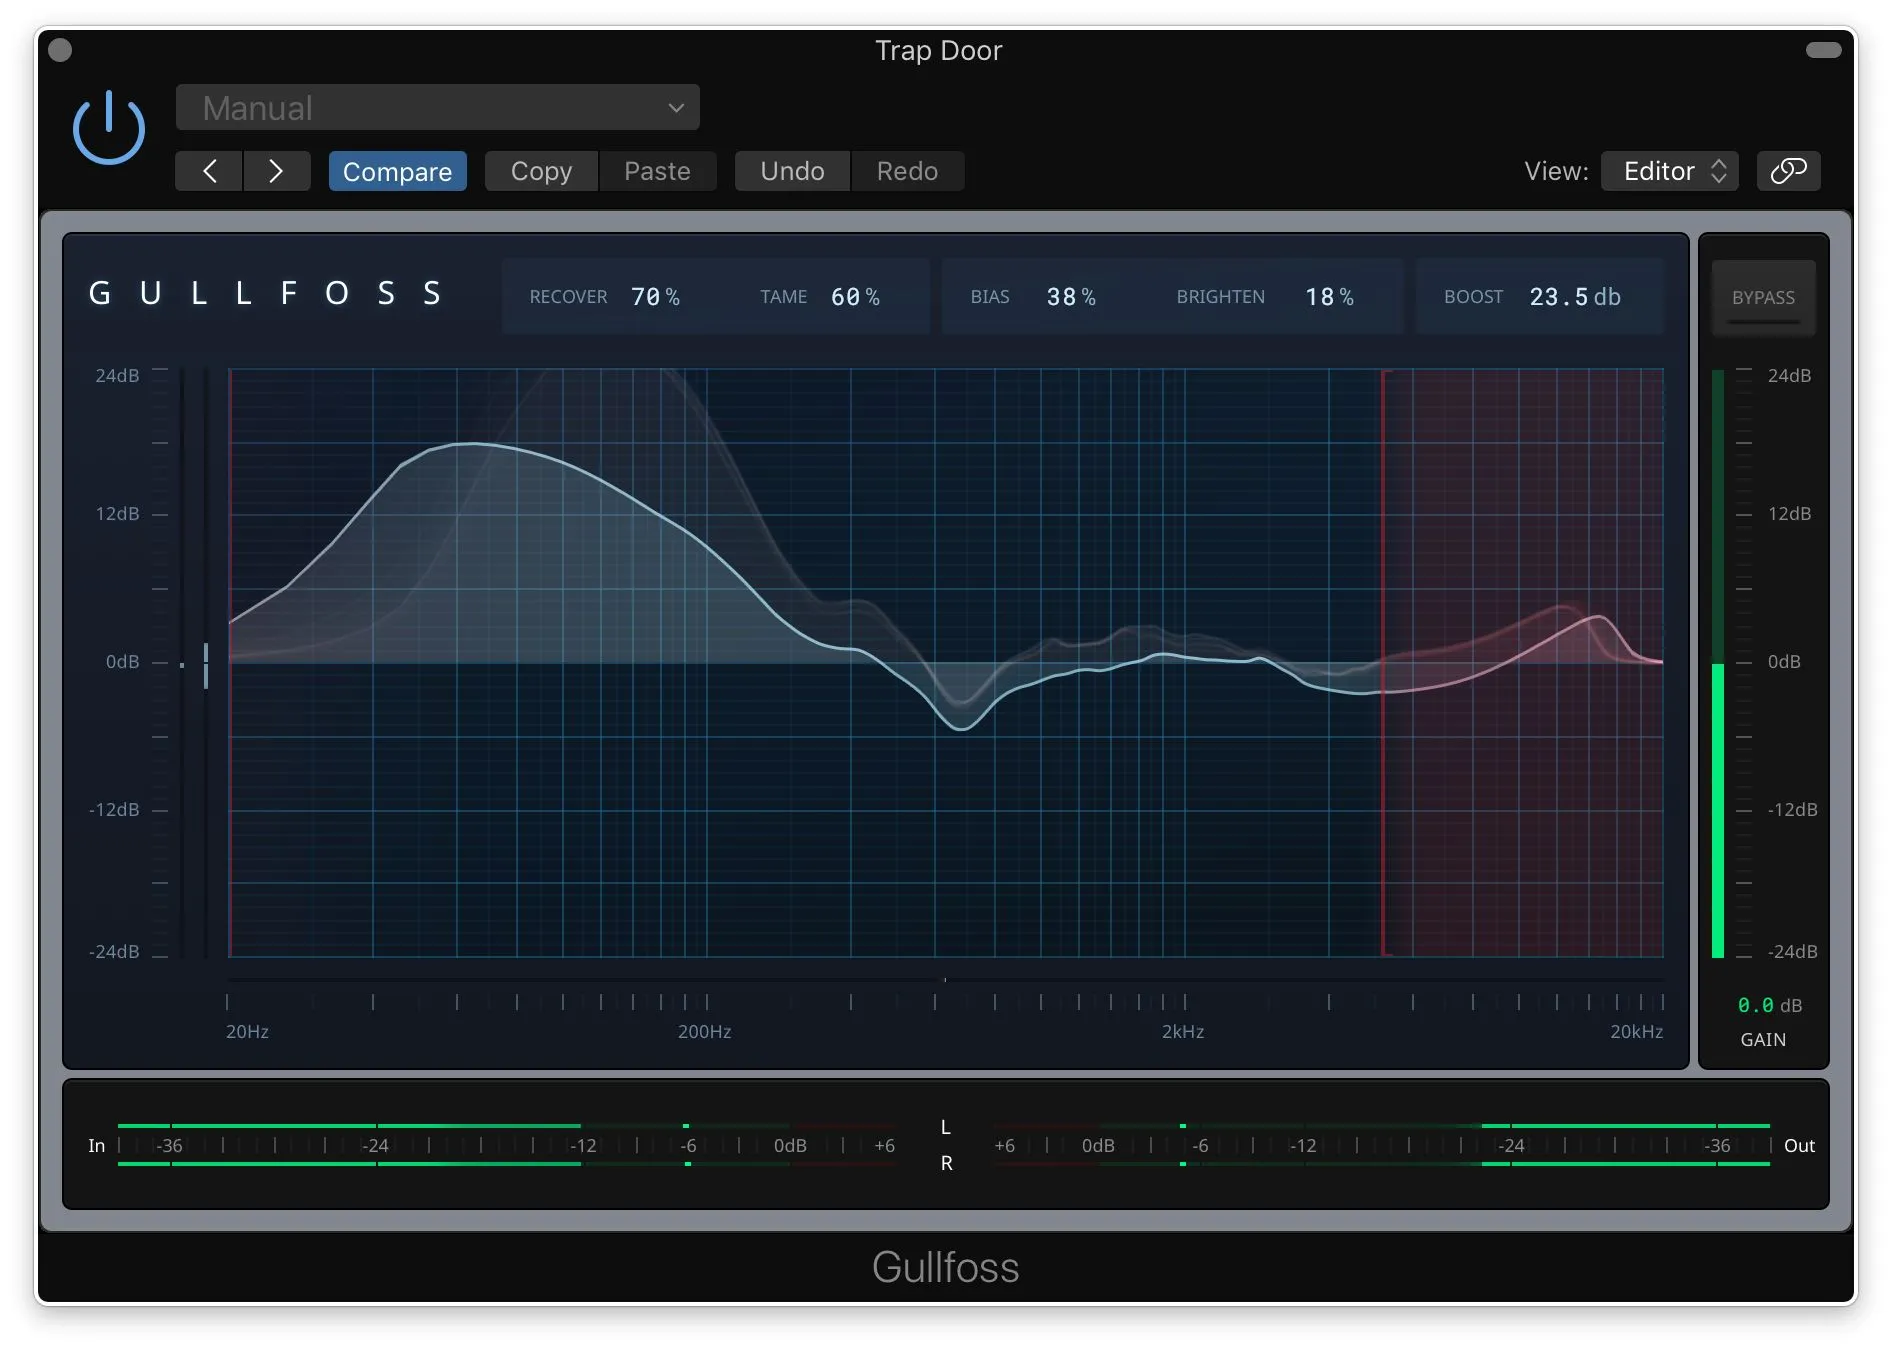Click the GAIN label

[1763, 1039]
